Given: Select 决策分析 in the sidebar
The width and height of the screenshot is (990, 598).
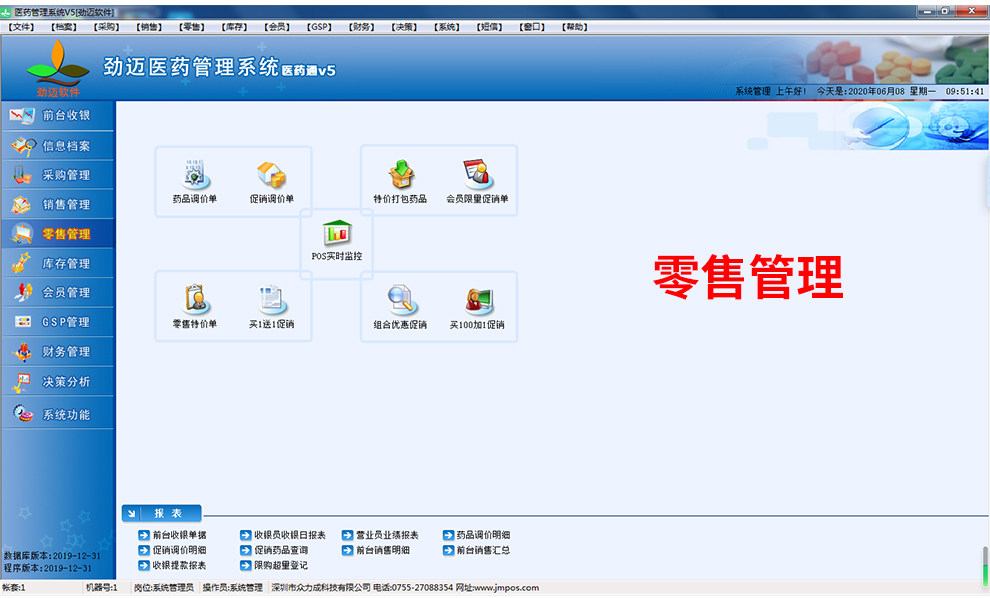Looking at the screenshot, I should (x=58, y=381).
